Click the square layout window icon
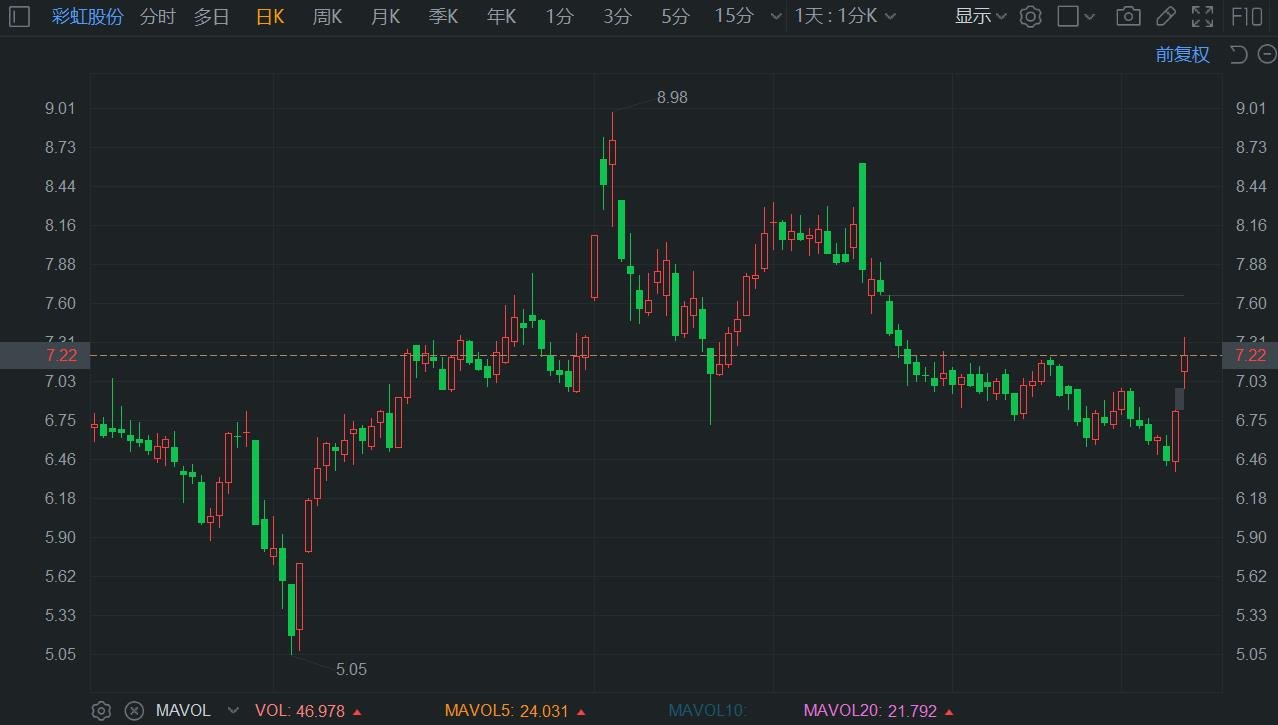 pos(1068,16)
